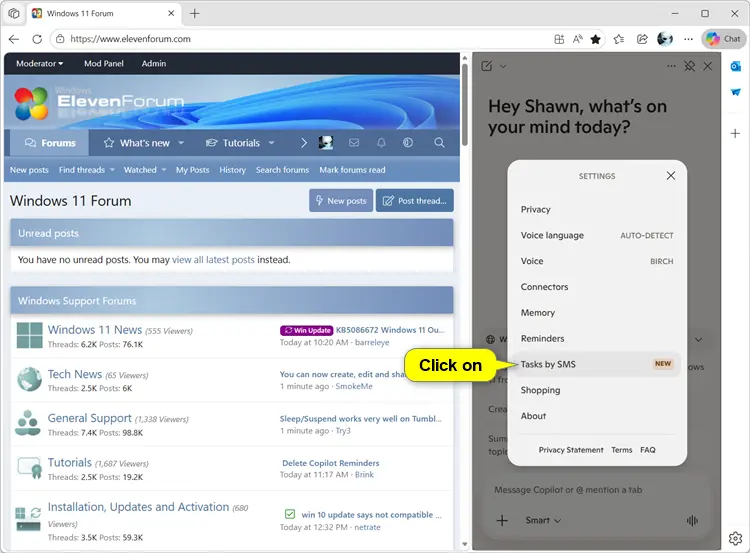Unpin the Copilot pane
Screen dimensions: 750x553
point(689,66)
